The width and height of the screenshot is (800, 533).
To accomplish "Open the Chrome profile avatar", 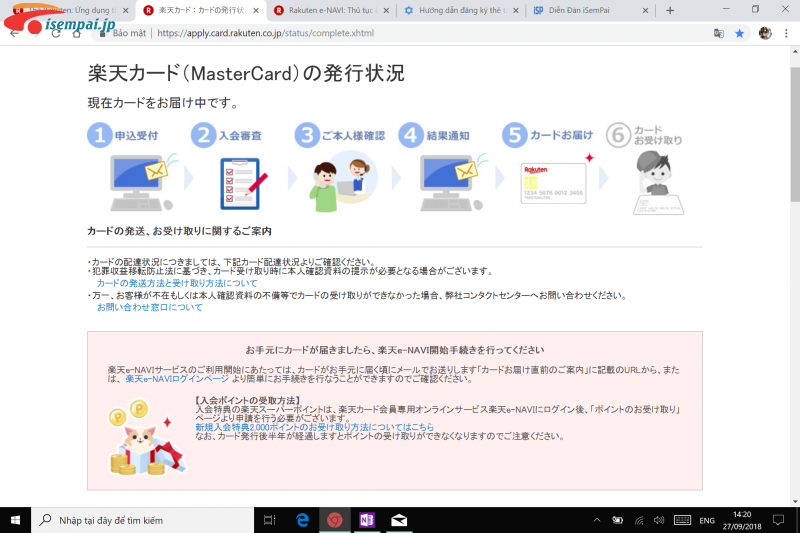I will (765, 33).
